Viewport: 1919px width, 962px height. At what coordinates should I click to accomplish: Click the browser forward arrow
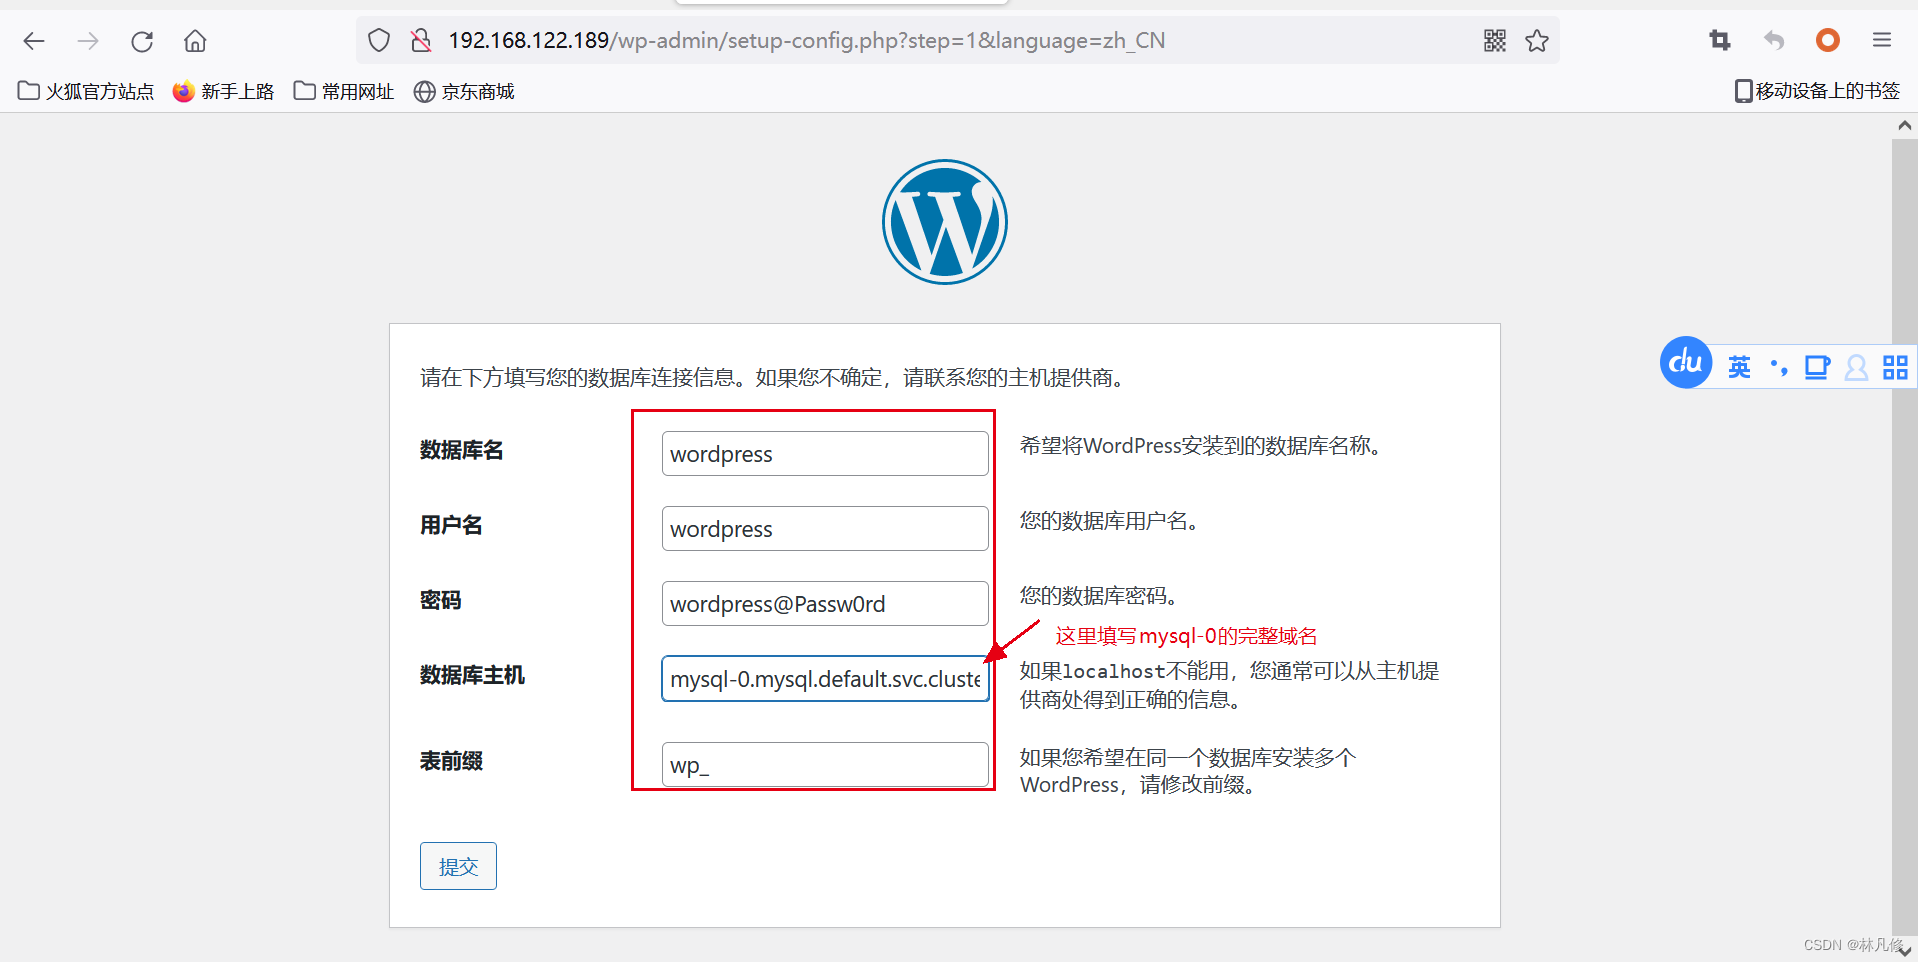88,41
